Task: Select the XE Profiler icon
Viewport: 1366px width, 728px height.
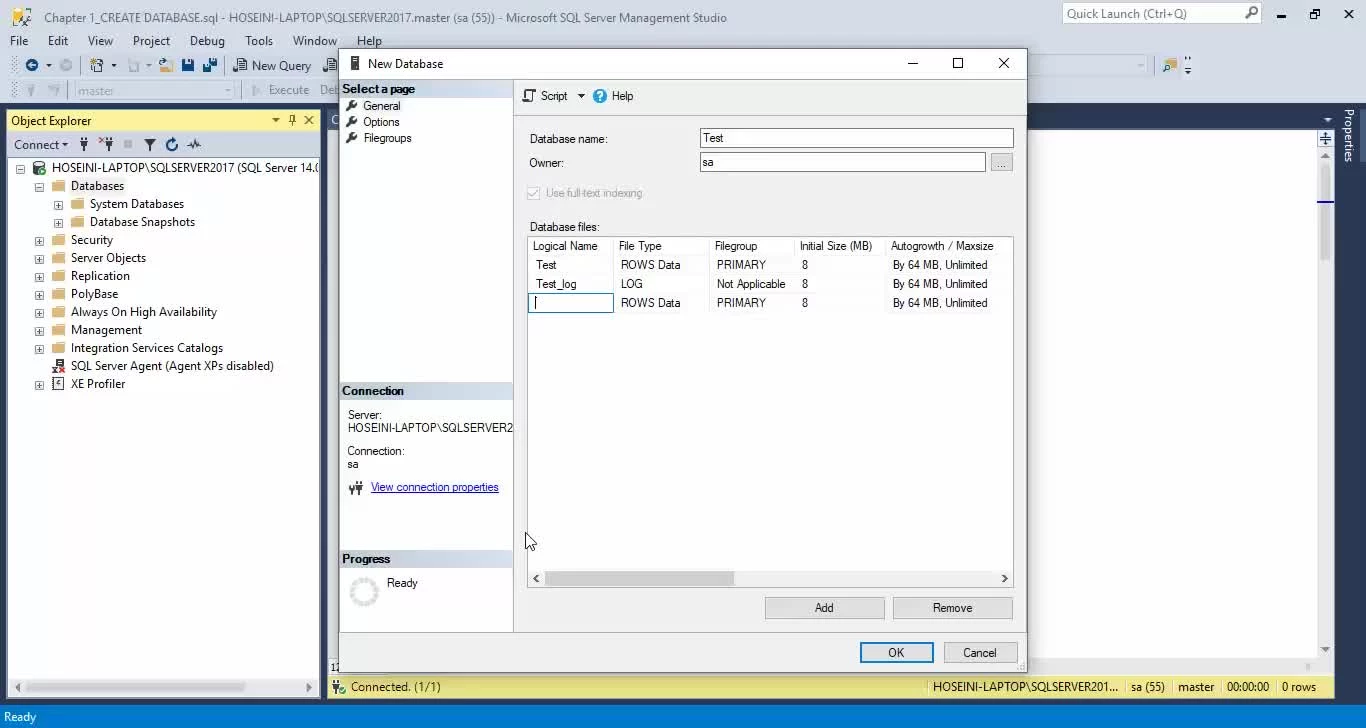Action: (58, 384)
